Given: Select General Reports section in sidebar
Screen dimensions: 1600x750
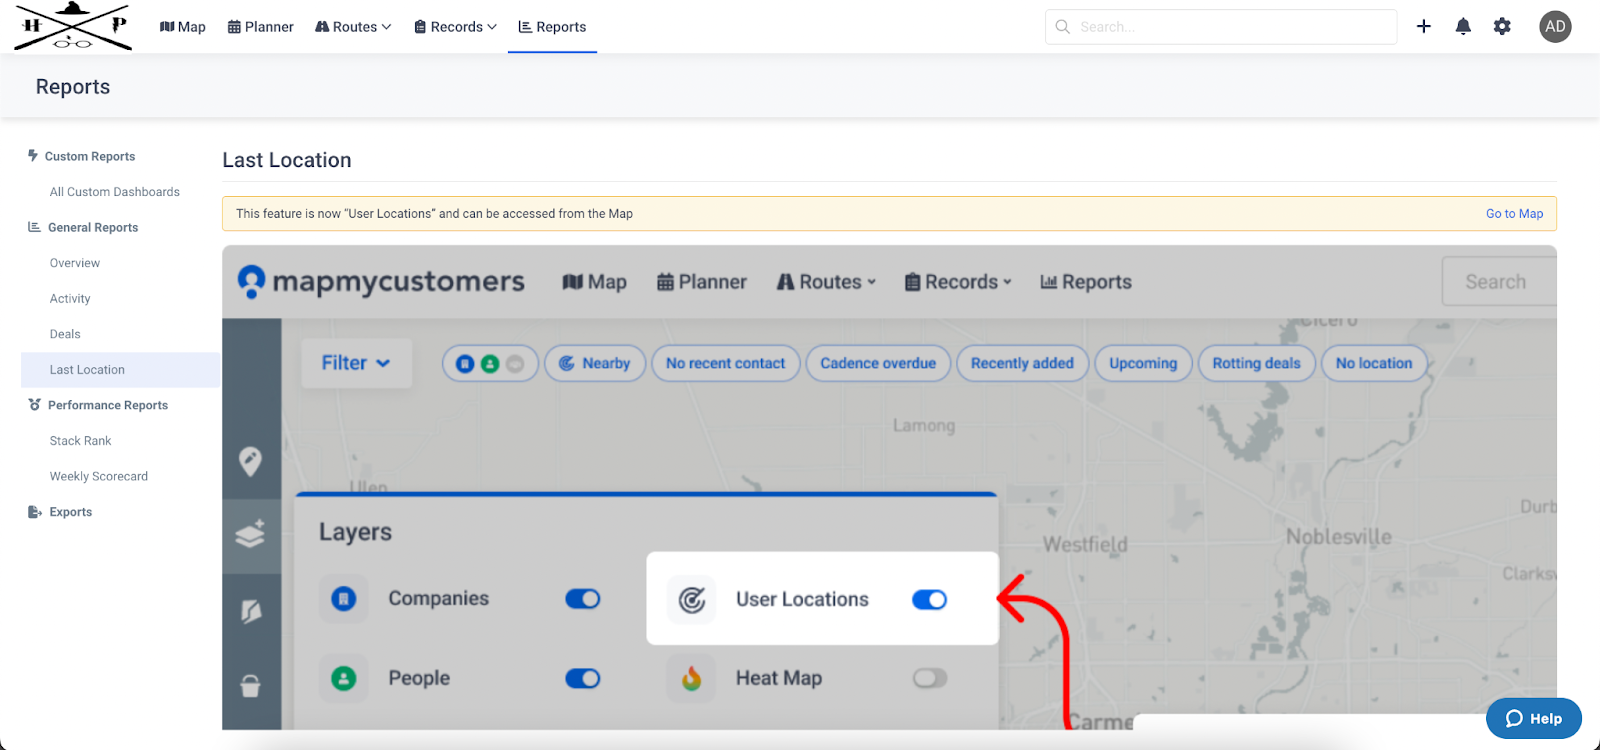Looking at the screenshot, I should (93, 228).
